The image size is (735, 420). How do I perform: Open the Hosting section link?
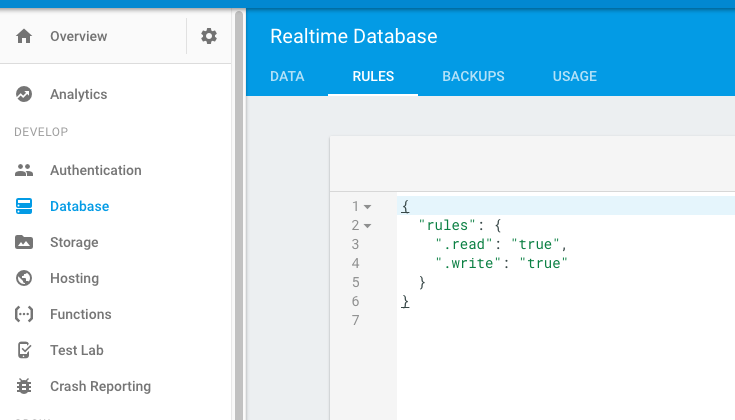(x=74, y=278)
